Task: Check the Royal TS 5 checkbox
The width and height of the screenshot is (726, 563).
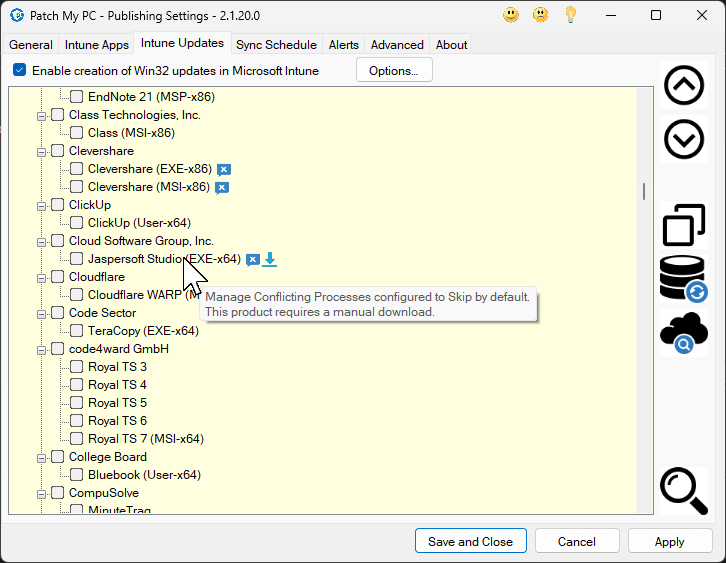Action: [x=76, y=402]
